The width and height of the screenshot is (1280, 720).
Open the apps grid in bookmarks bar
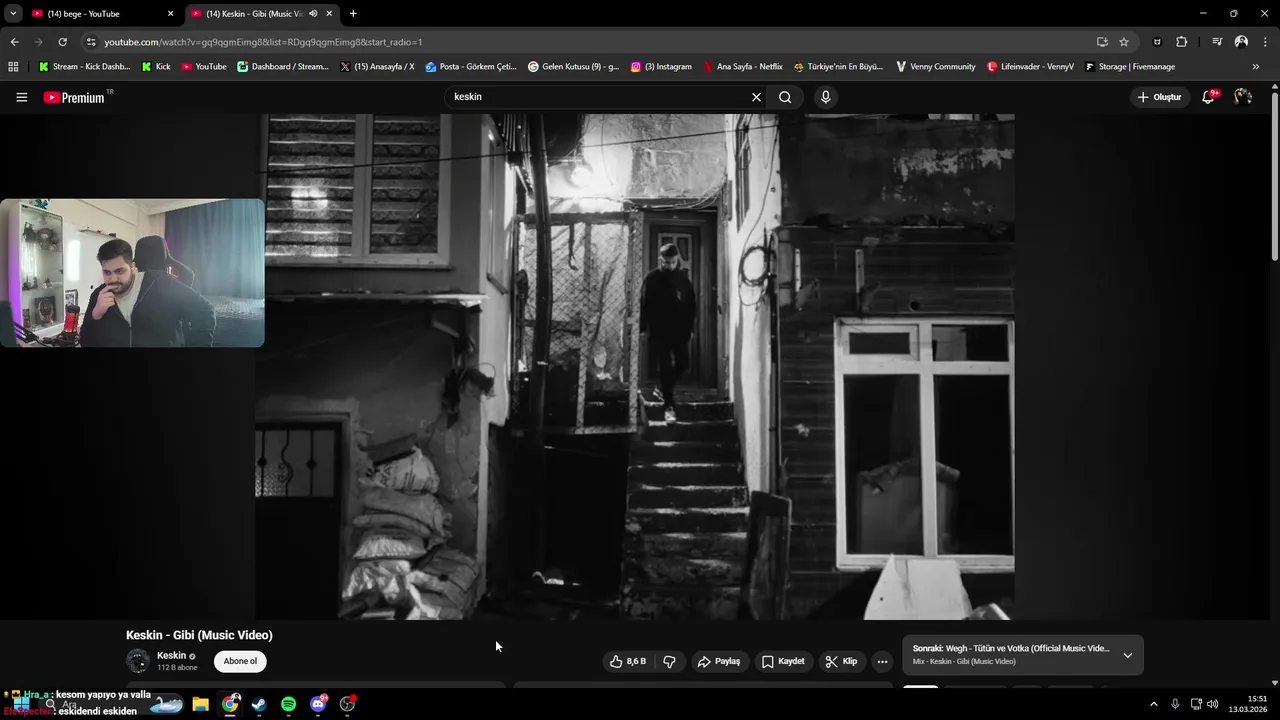coord(13,67)
